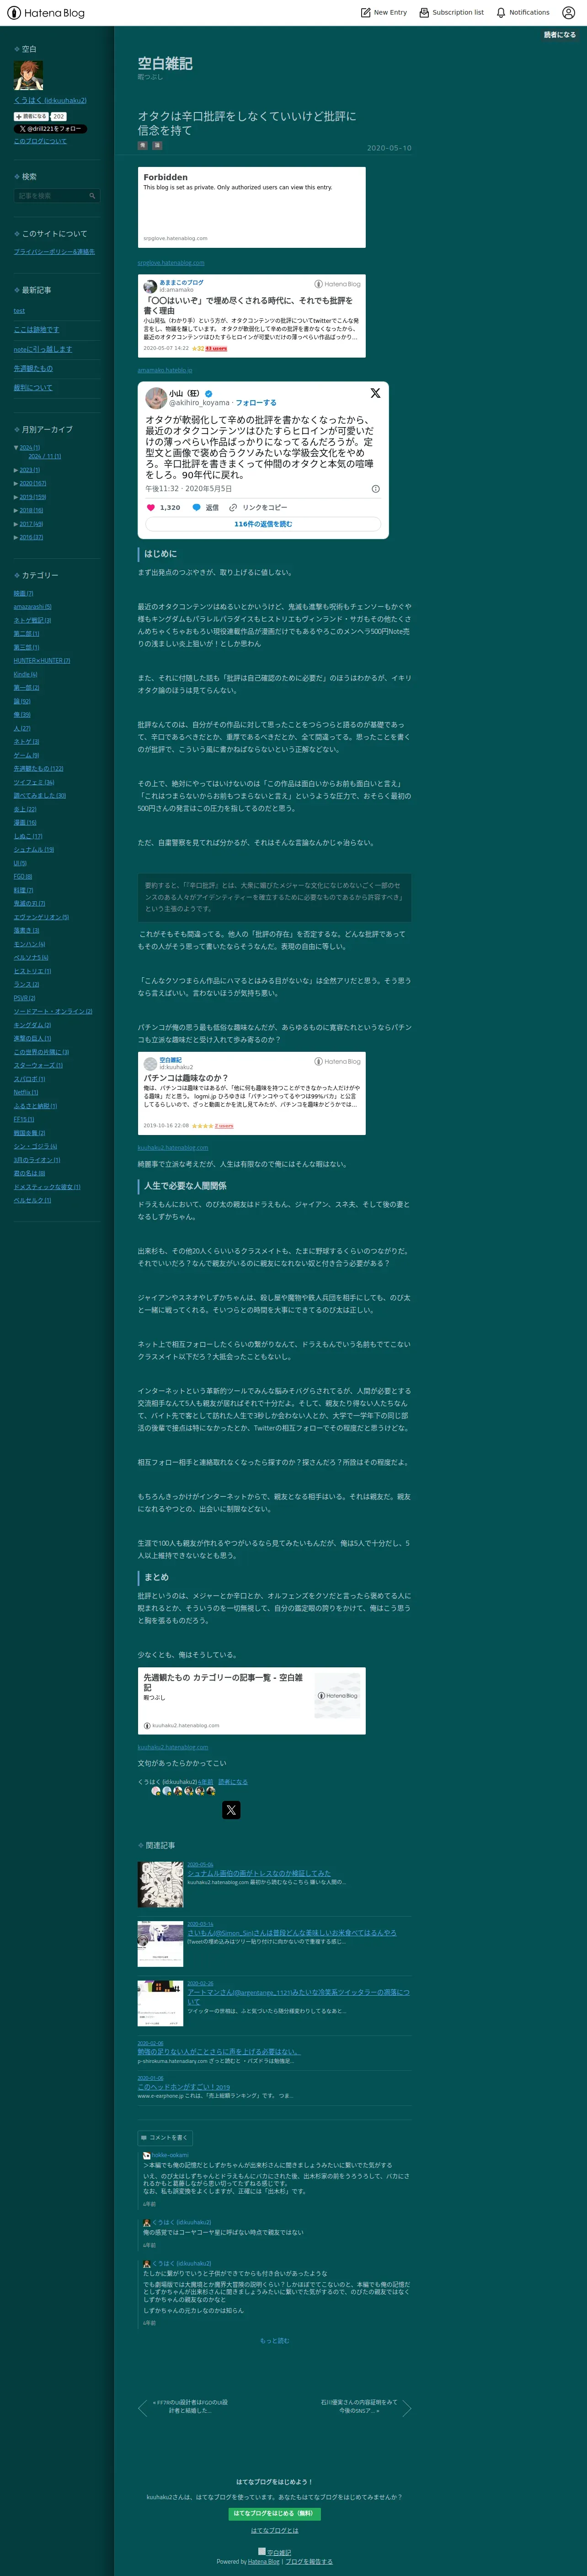This screenshot has width=587, height=2576.
Task: Click the Hatena Blog logo
Action: pos(46,13)
